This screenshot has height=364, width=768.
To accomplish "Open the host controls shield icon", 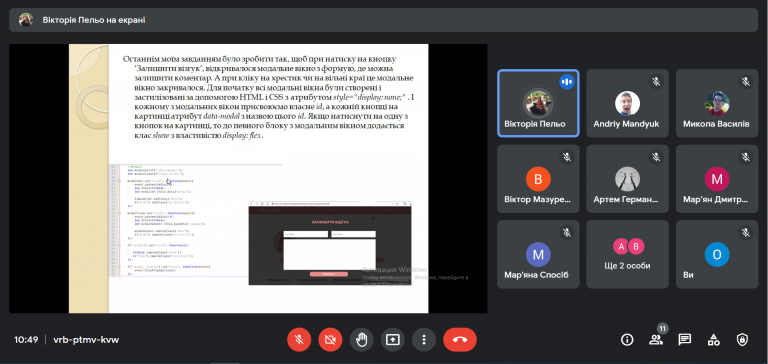I will pyautogui.click(x=743, y=340).
